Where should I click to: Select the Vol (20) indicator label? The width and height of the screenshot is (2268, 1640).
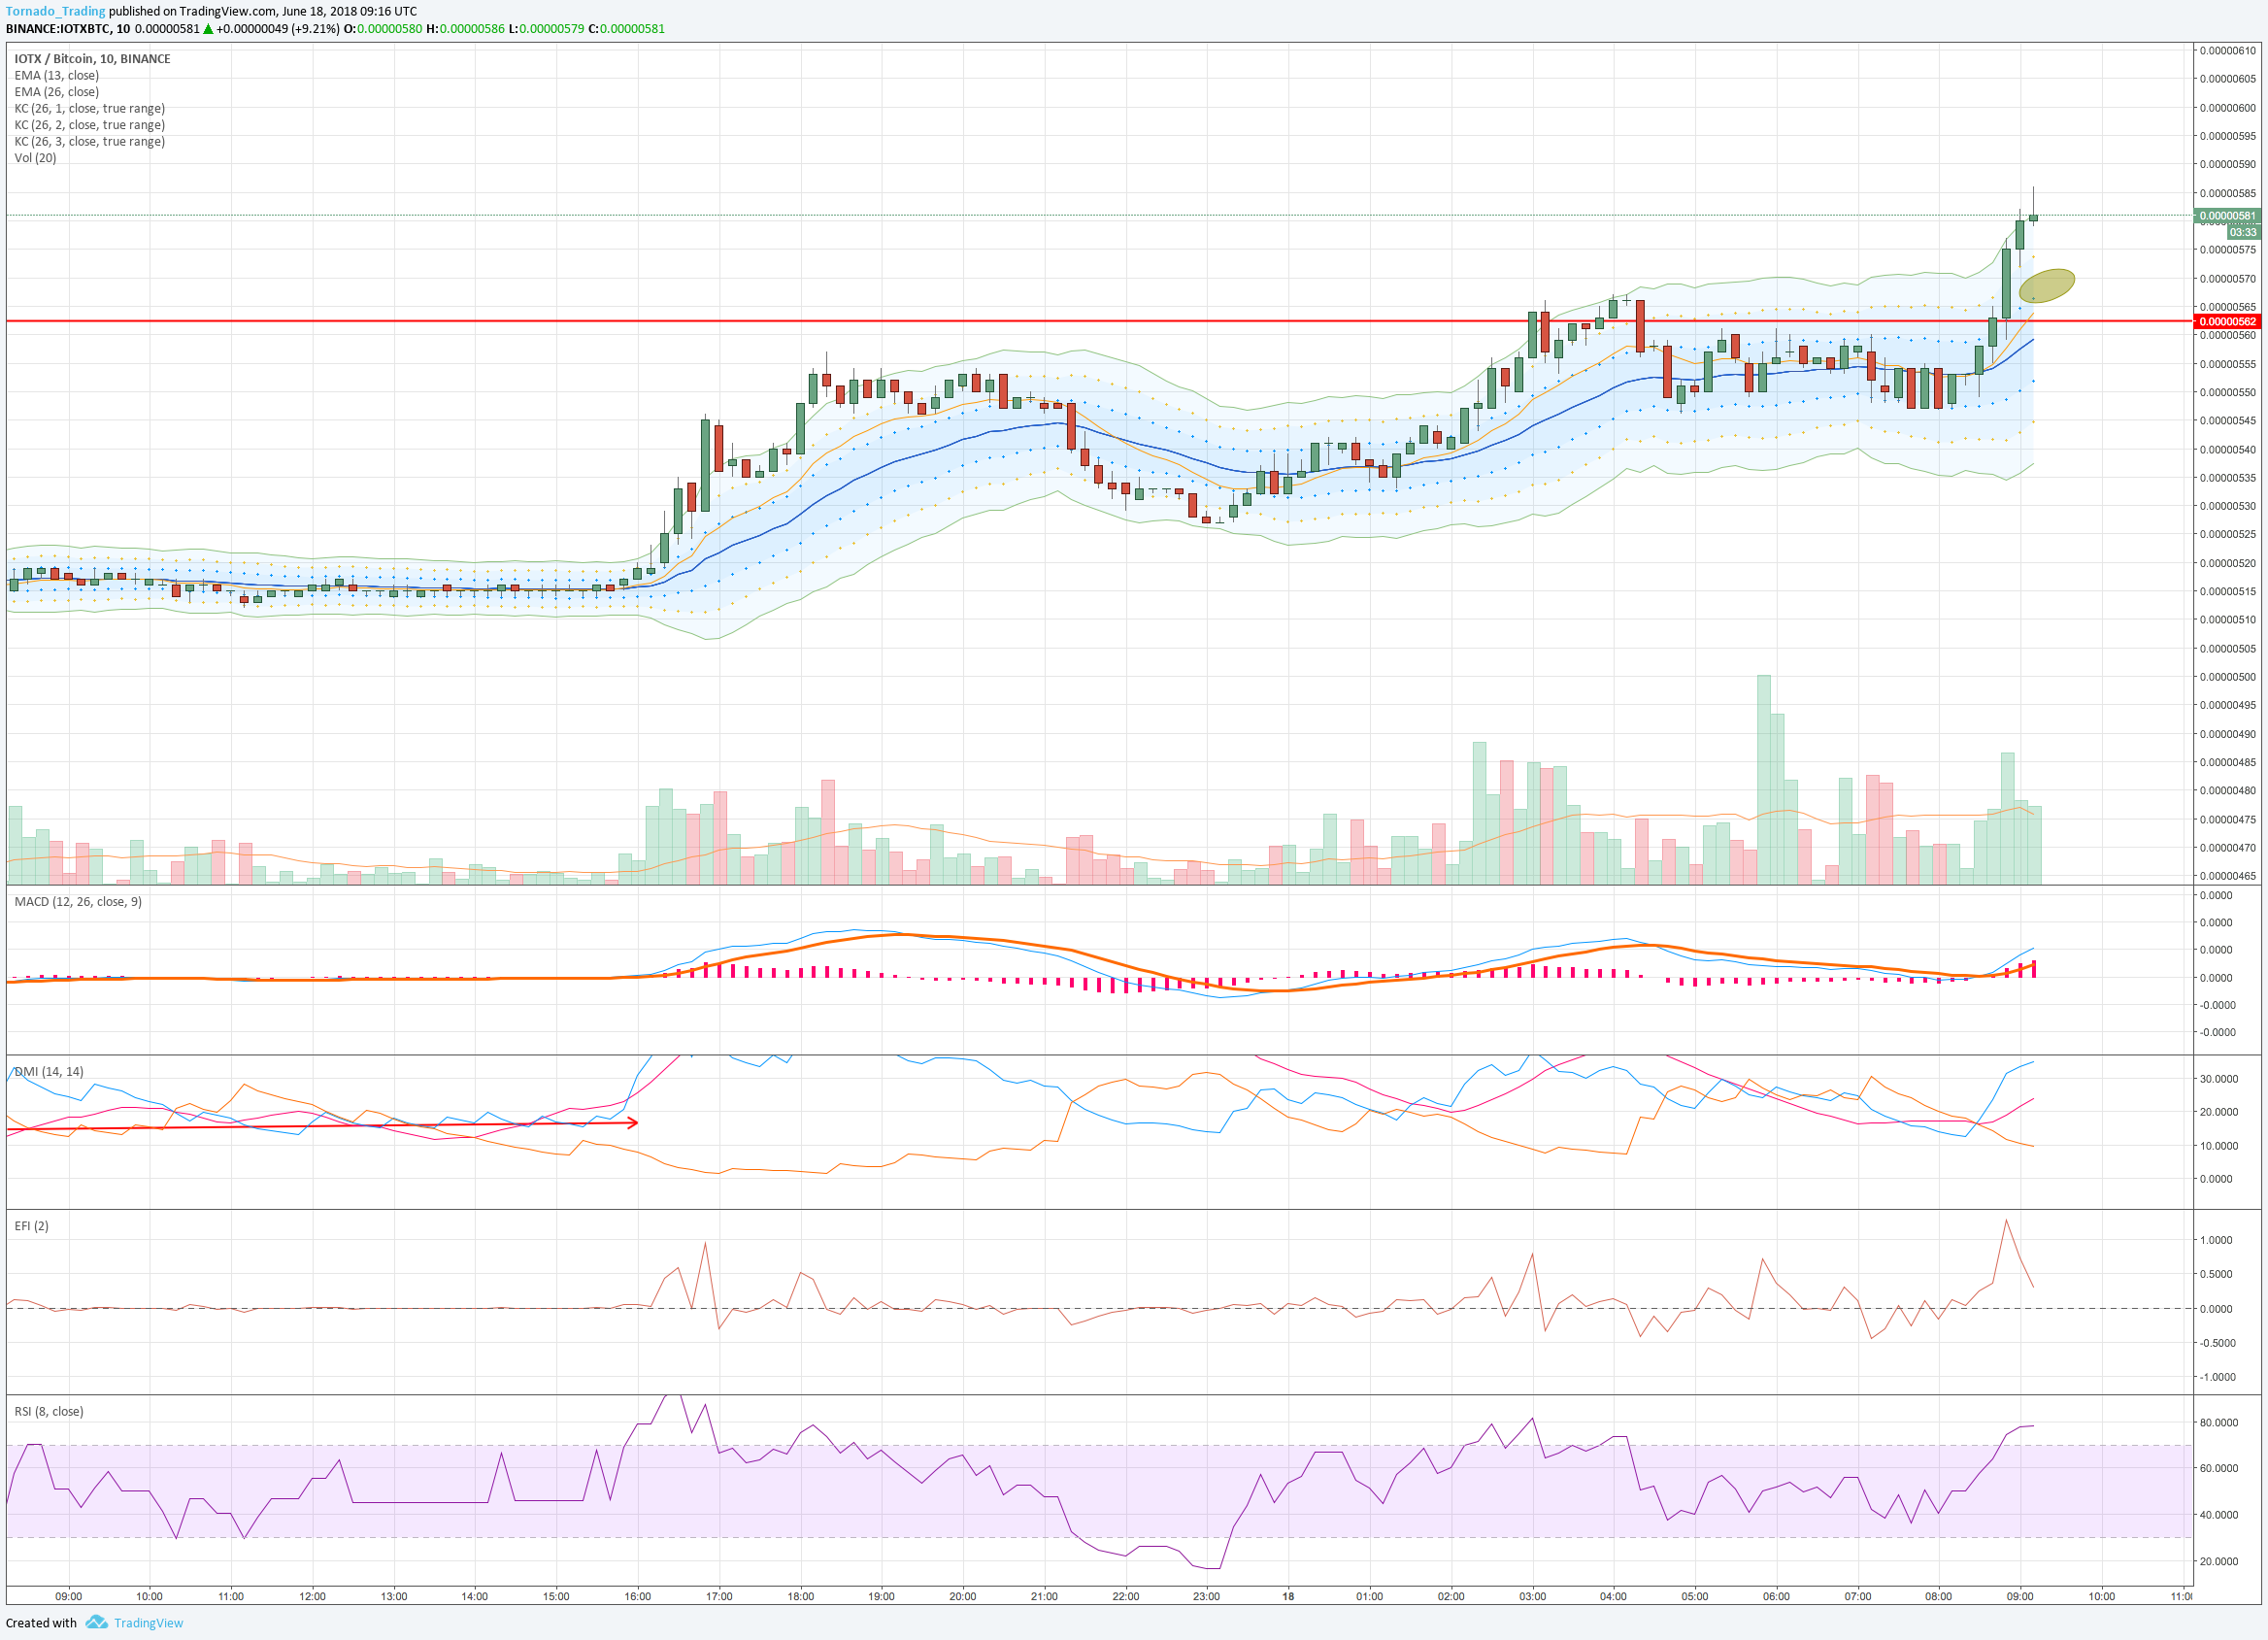[35, 158]
